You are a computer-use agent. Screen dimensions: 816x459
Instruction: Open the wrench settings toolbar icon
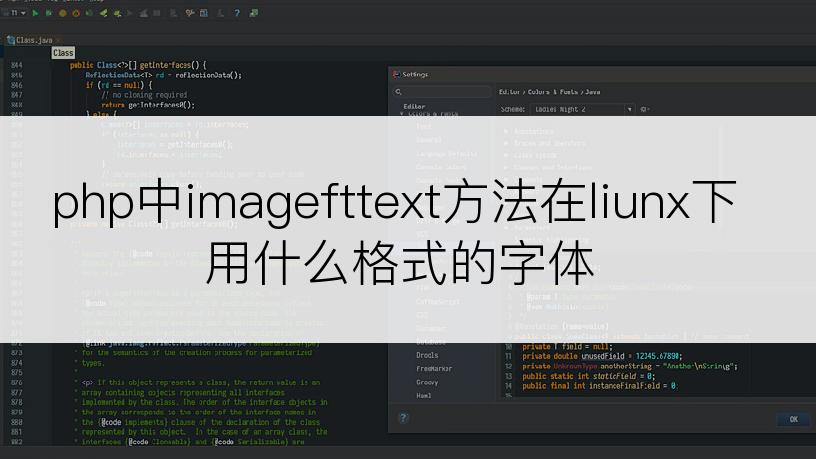click(x=190, y=13)
